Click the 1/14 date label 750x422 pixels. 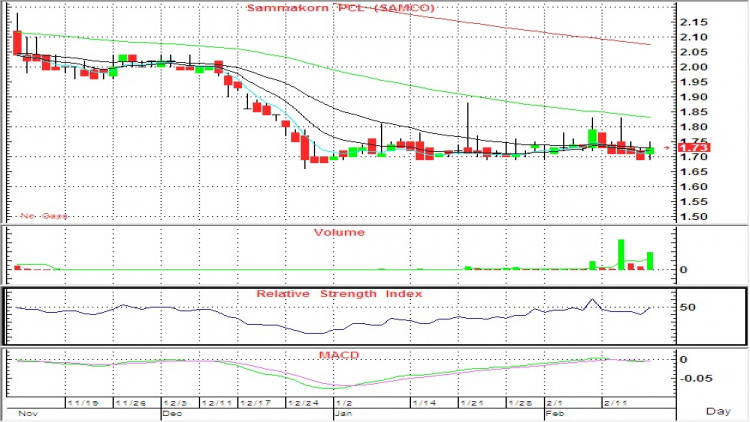(424, 403)
